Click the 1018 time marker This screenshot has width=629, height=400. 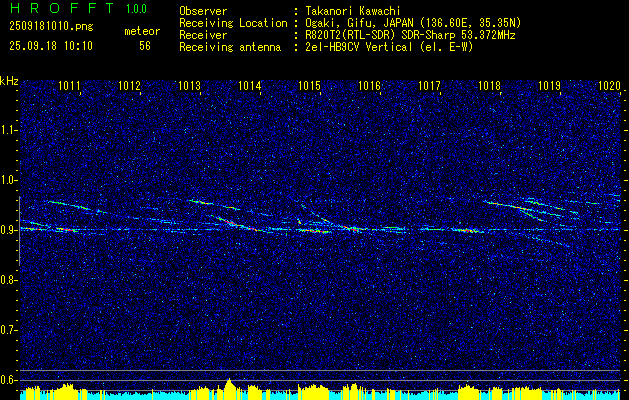tap(489, 85)
